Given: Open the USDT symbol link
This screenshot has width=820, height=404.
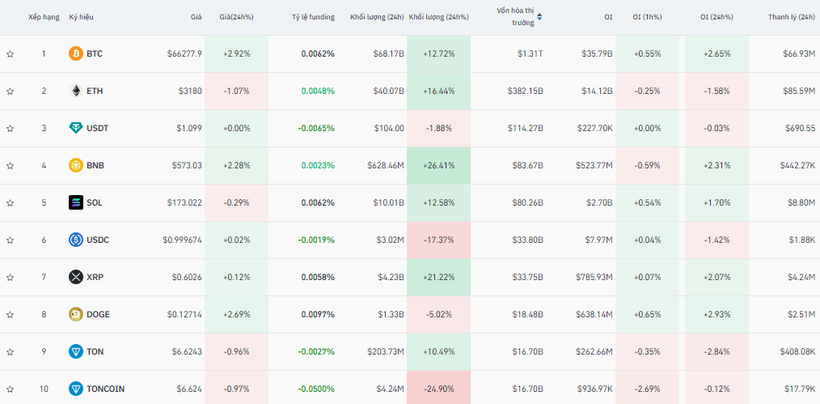Looking at the screenshot, I should pyautogui.click(x=98, y=128).
